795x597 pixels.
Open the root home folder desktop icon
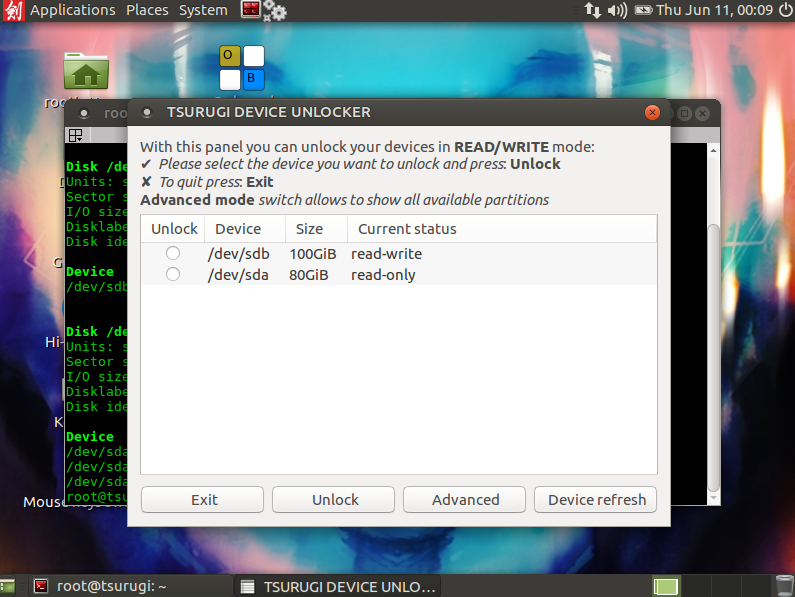click(x=86, y=71)
